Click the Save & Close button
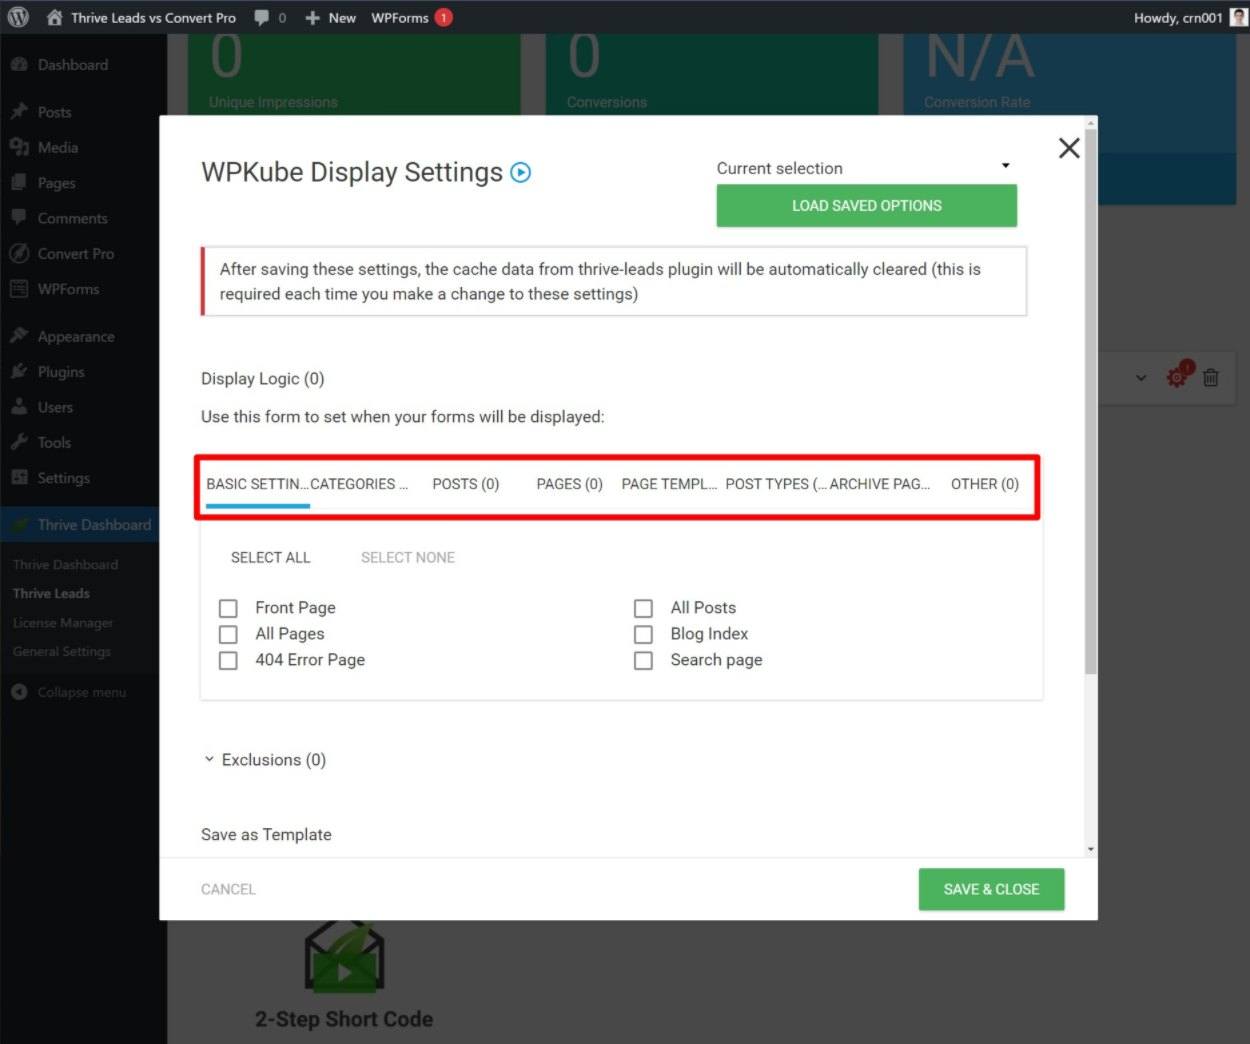Viewport: 1250px width, 1044px height. click(x=991, y=889)
